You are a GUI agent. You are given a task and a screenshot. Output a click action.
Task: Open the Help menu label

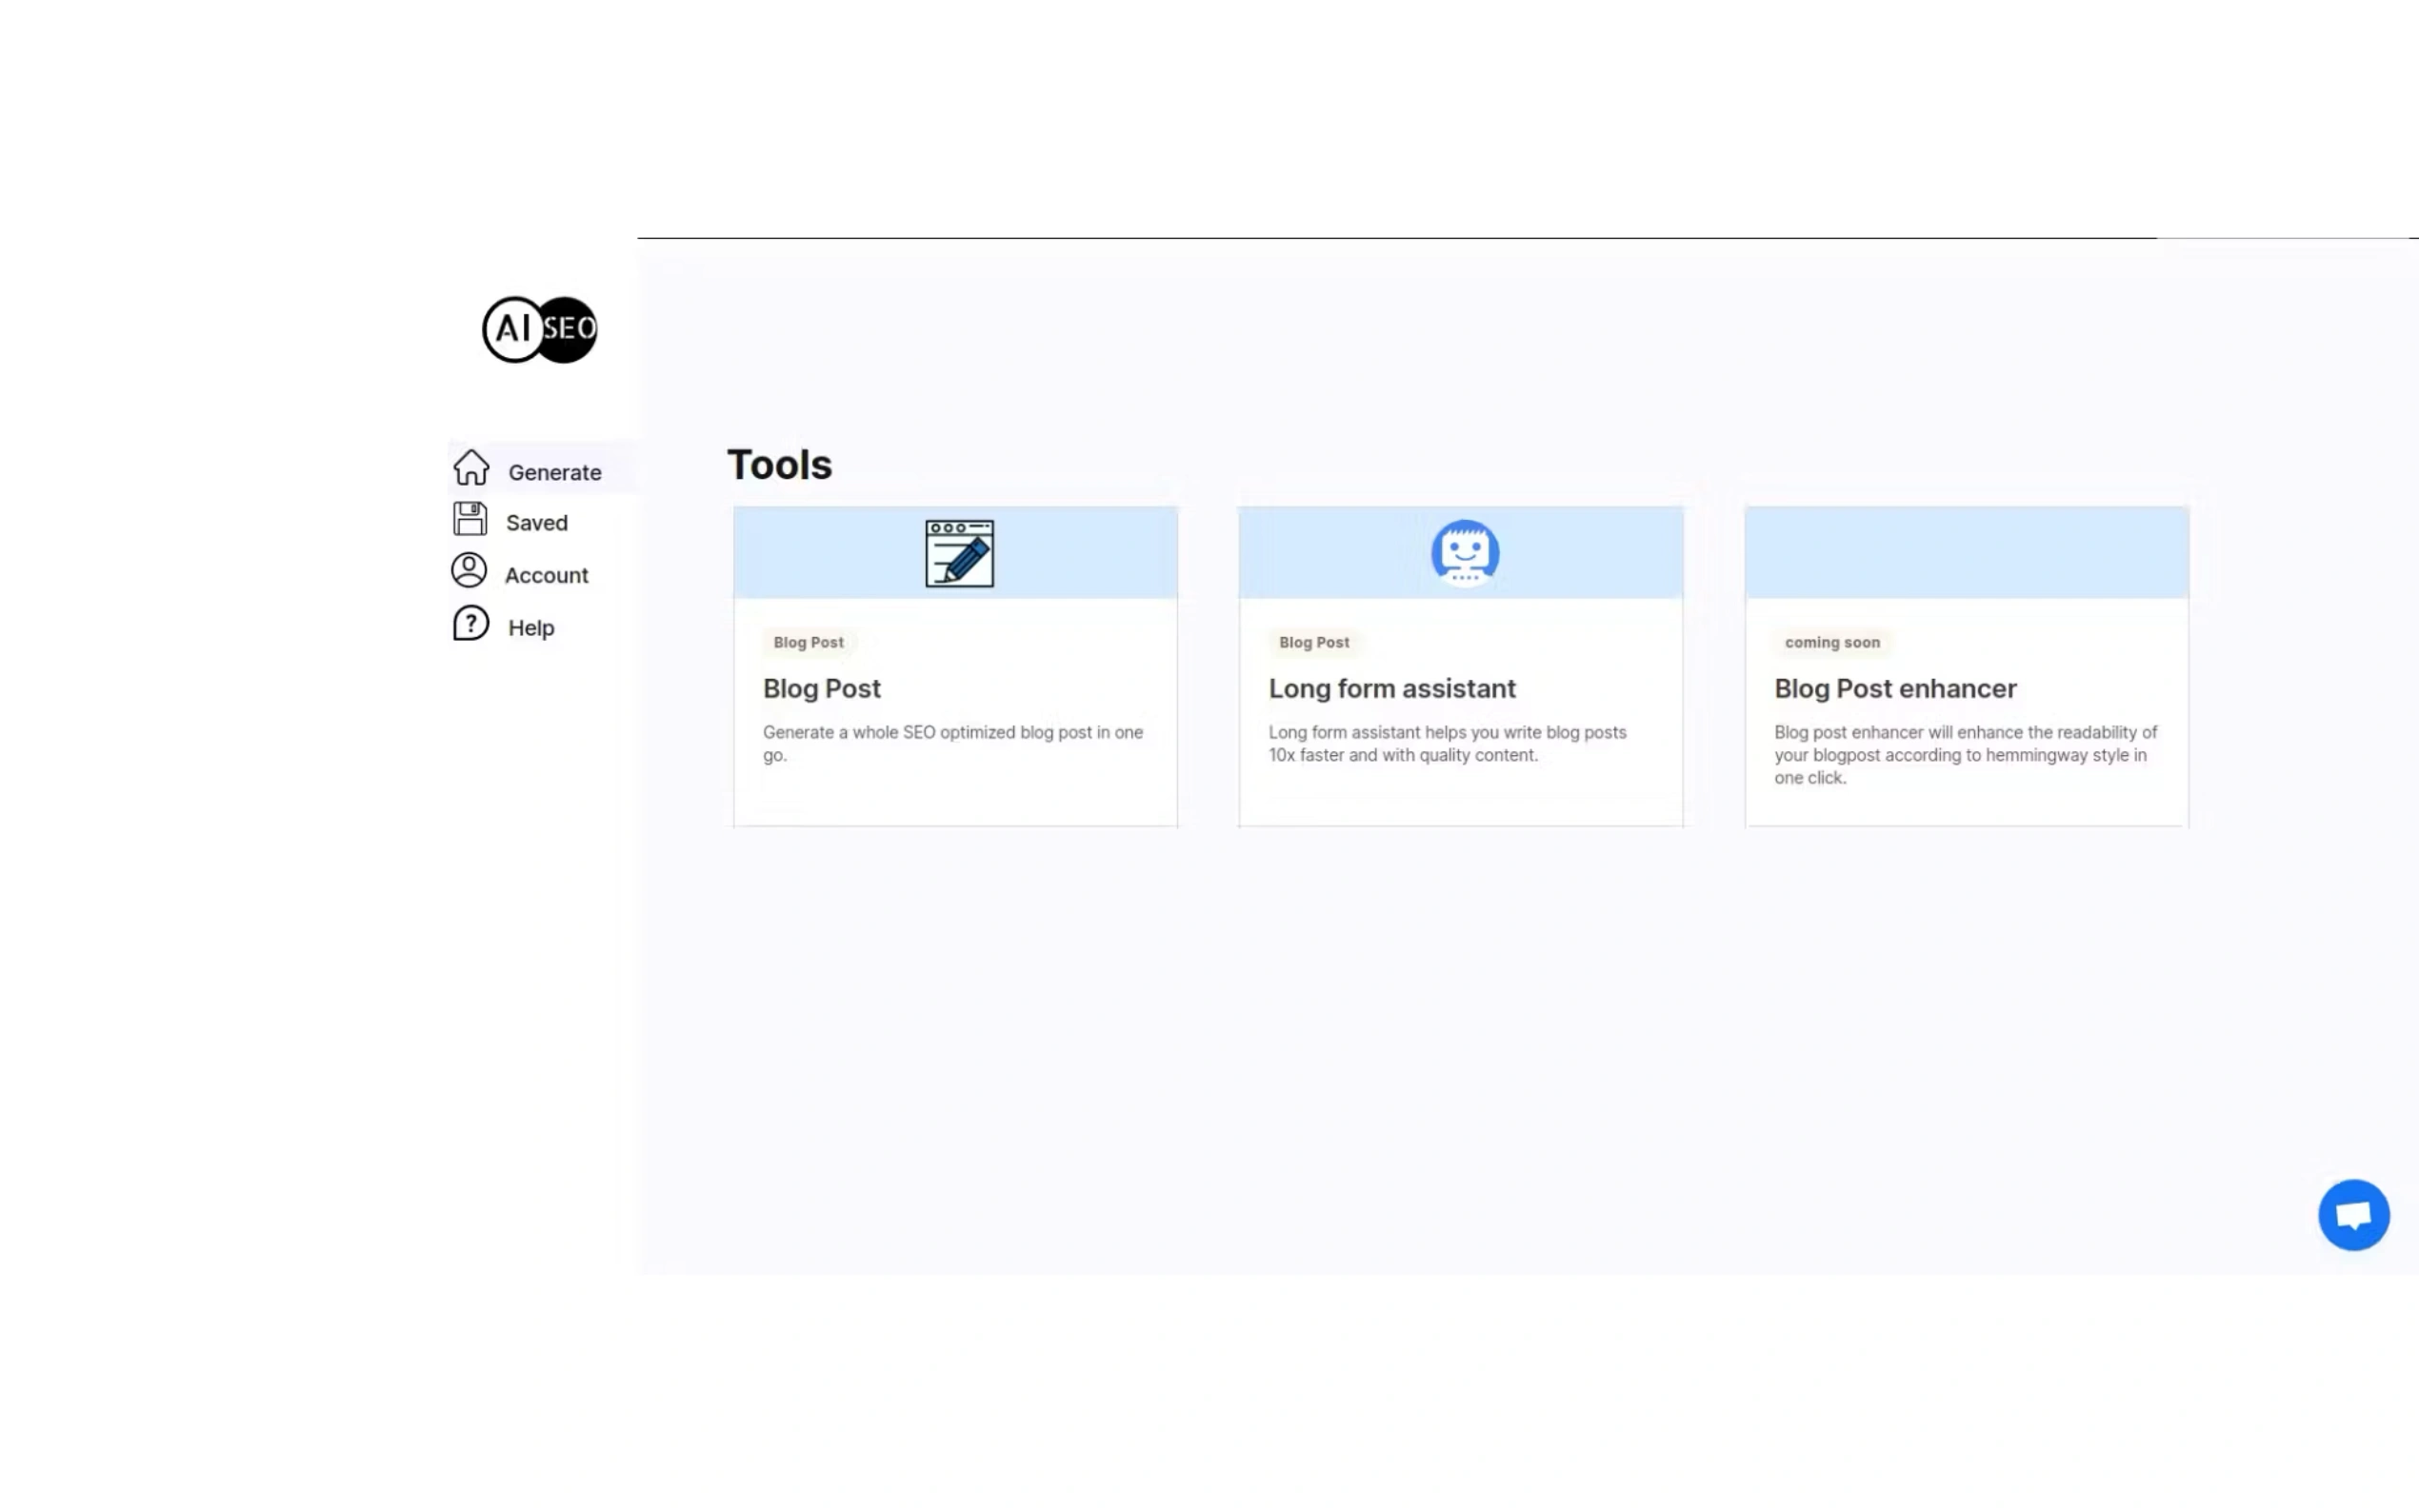pos(530,628)
